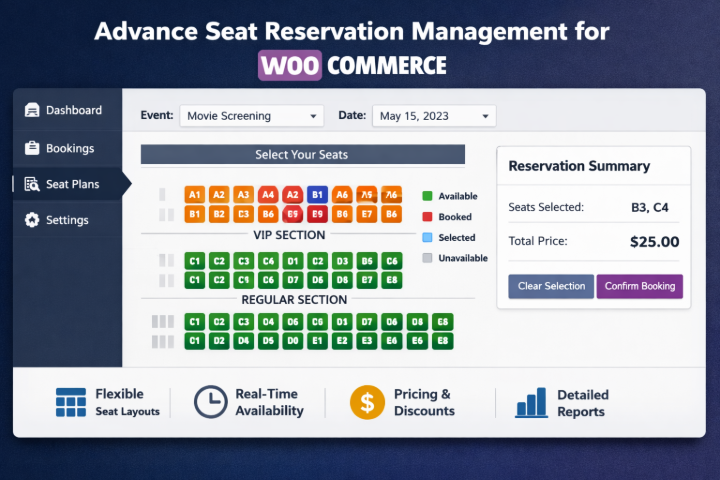Viewport: 720px width, 480px height.
Task: Select the blue B1 seat
Action: (x=317, y=195)
